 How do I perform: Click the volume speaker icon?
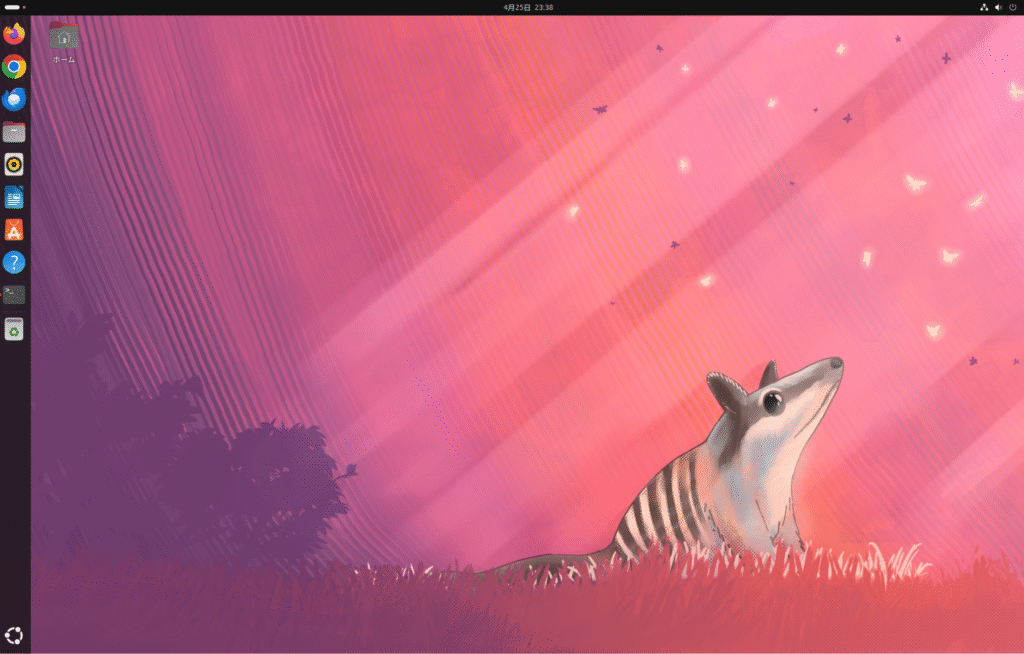[998, 7]
